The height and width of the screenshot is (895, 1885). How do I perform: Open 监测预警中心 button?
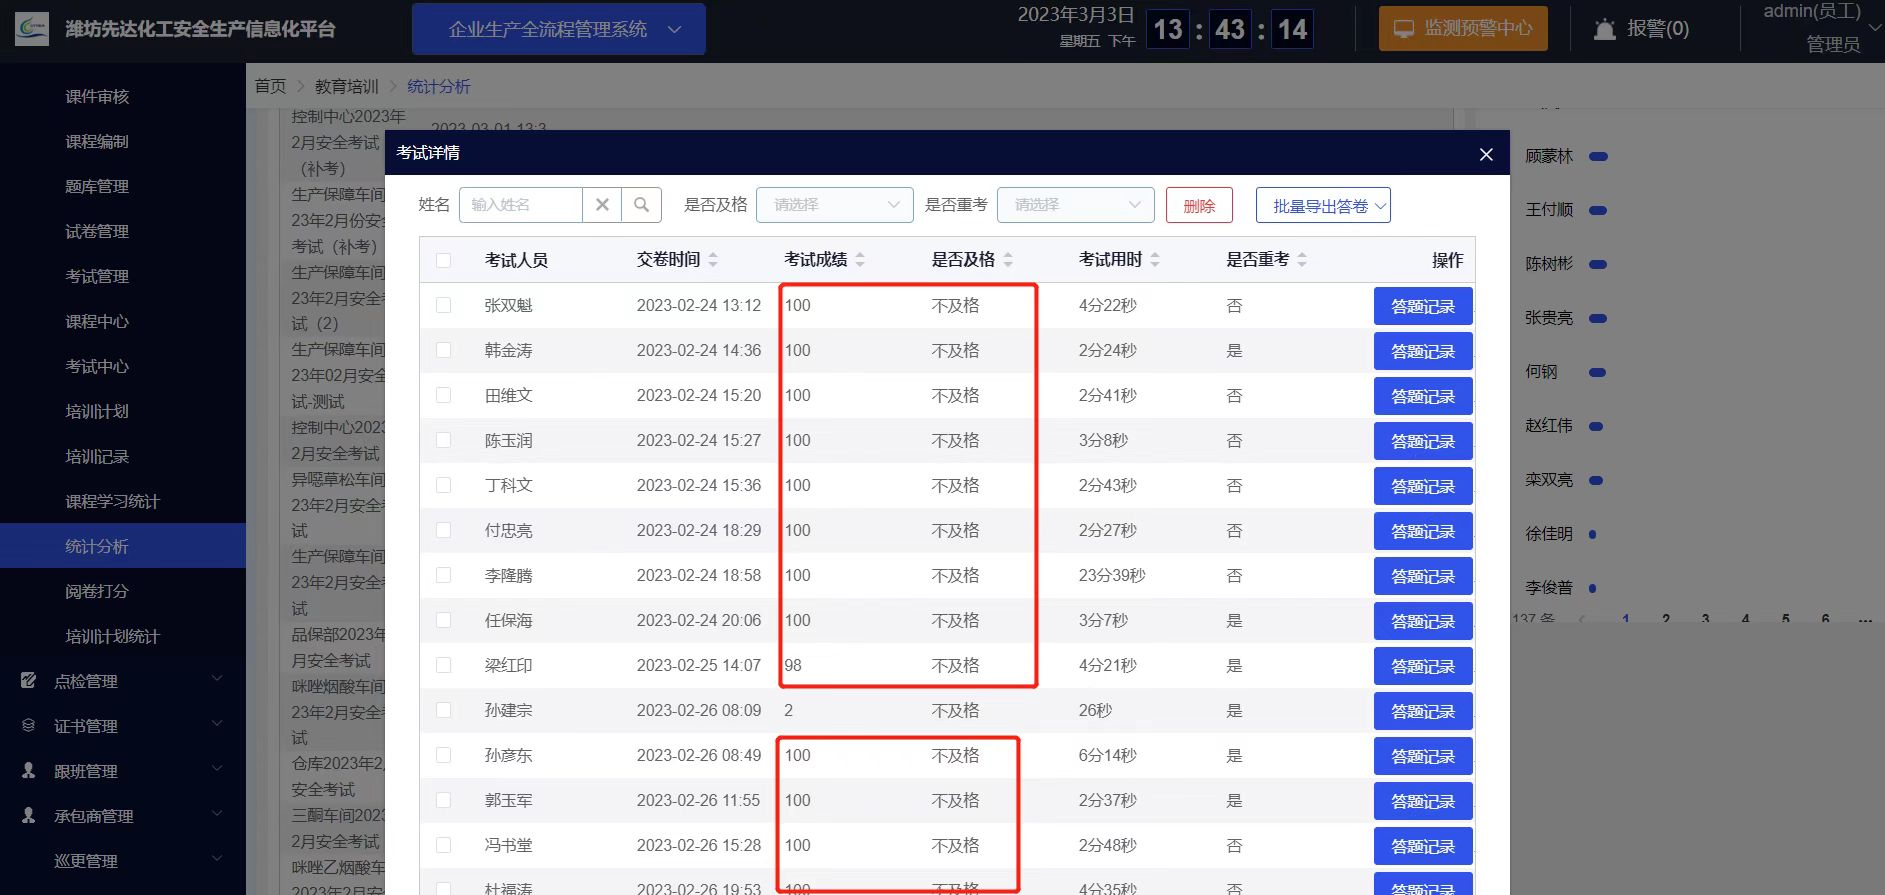coord(1463,29)
